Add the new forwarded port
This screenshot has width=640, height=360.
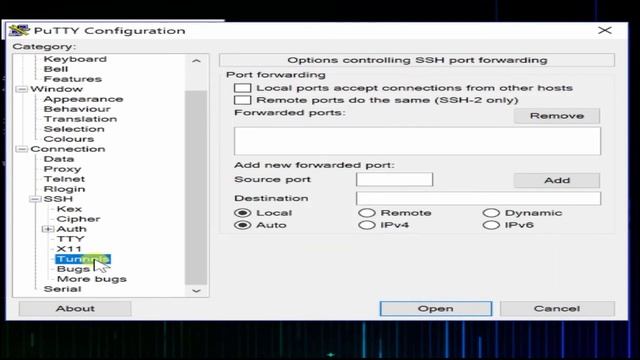pos(557,180)
